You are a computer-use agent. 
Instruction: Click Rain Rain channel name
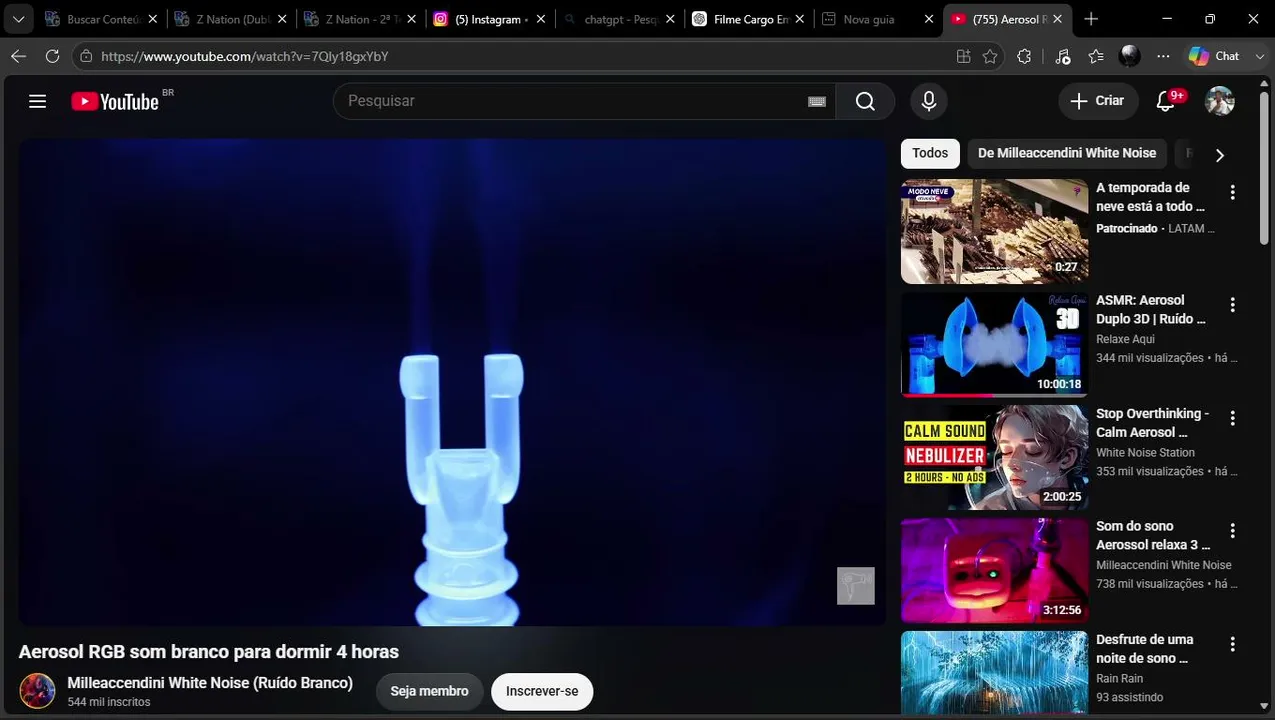(x=1119, y=678)
